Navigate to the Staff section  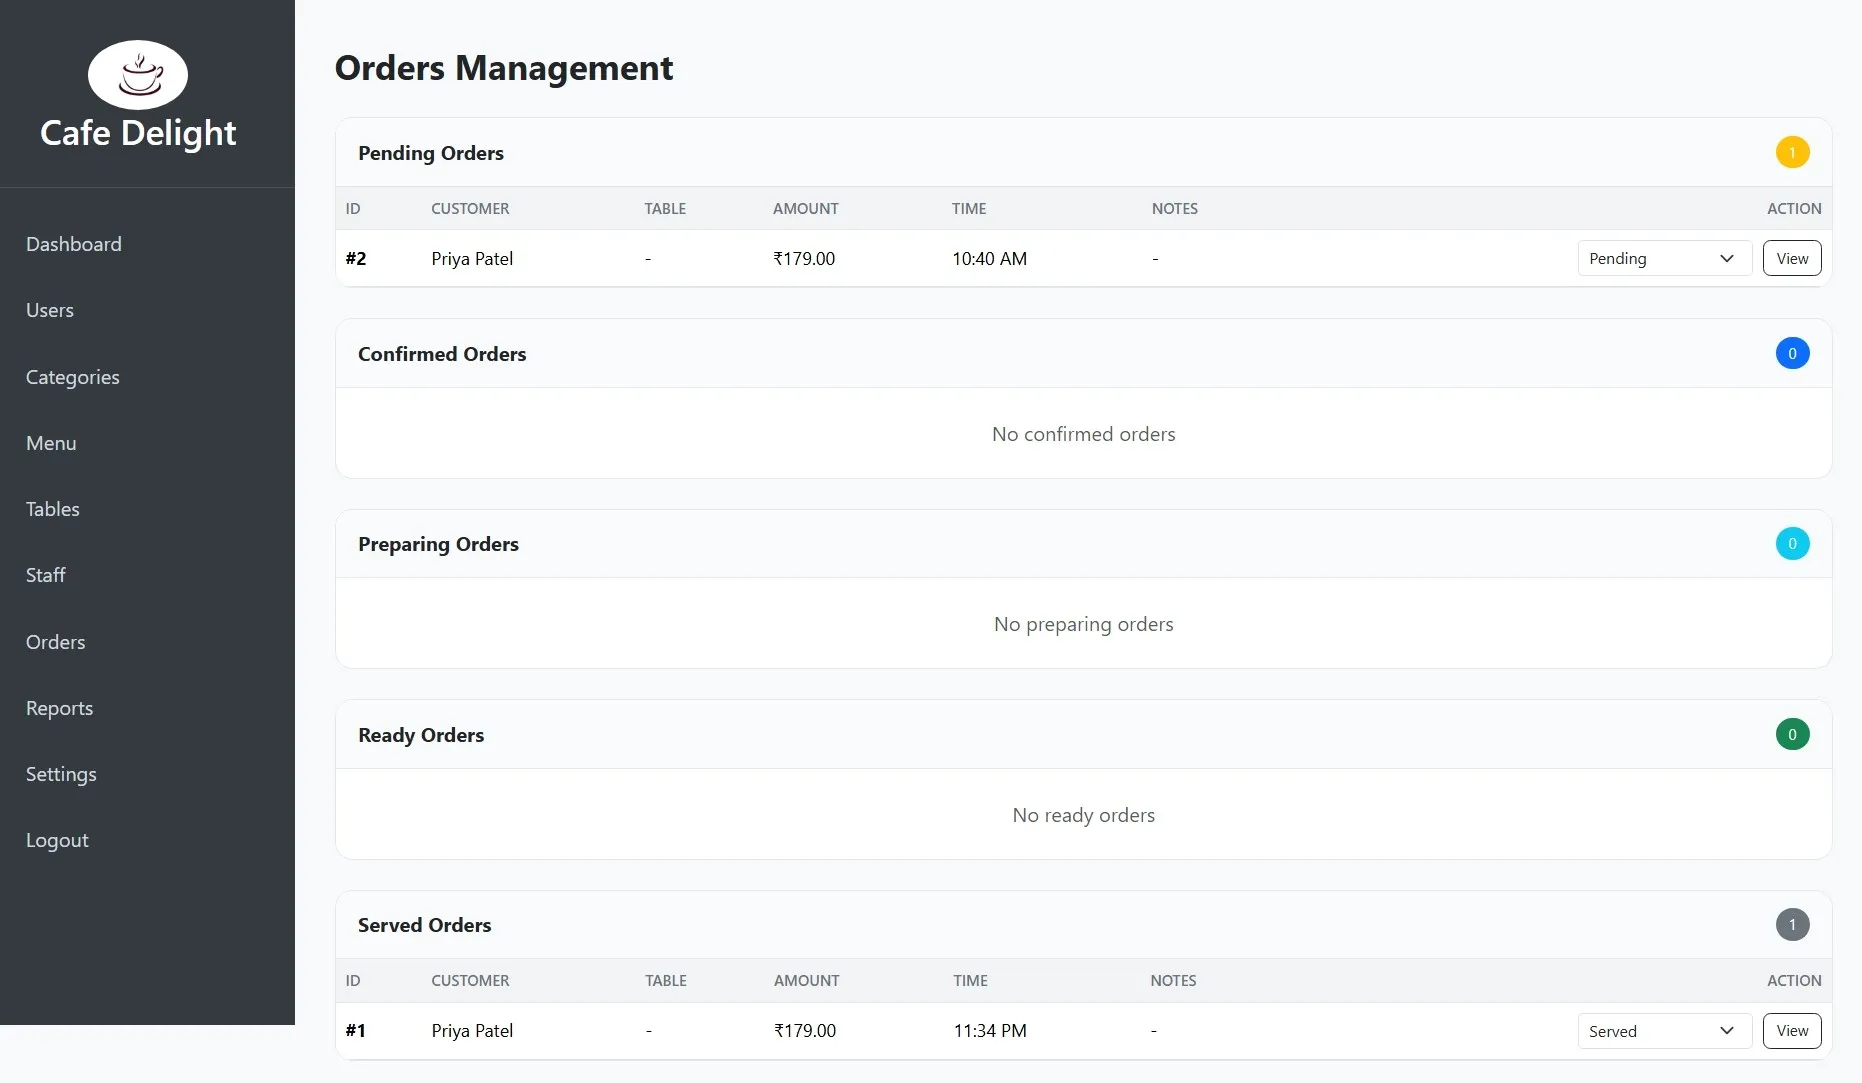(45, 575)
